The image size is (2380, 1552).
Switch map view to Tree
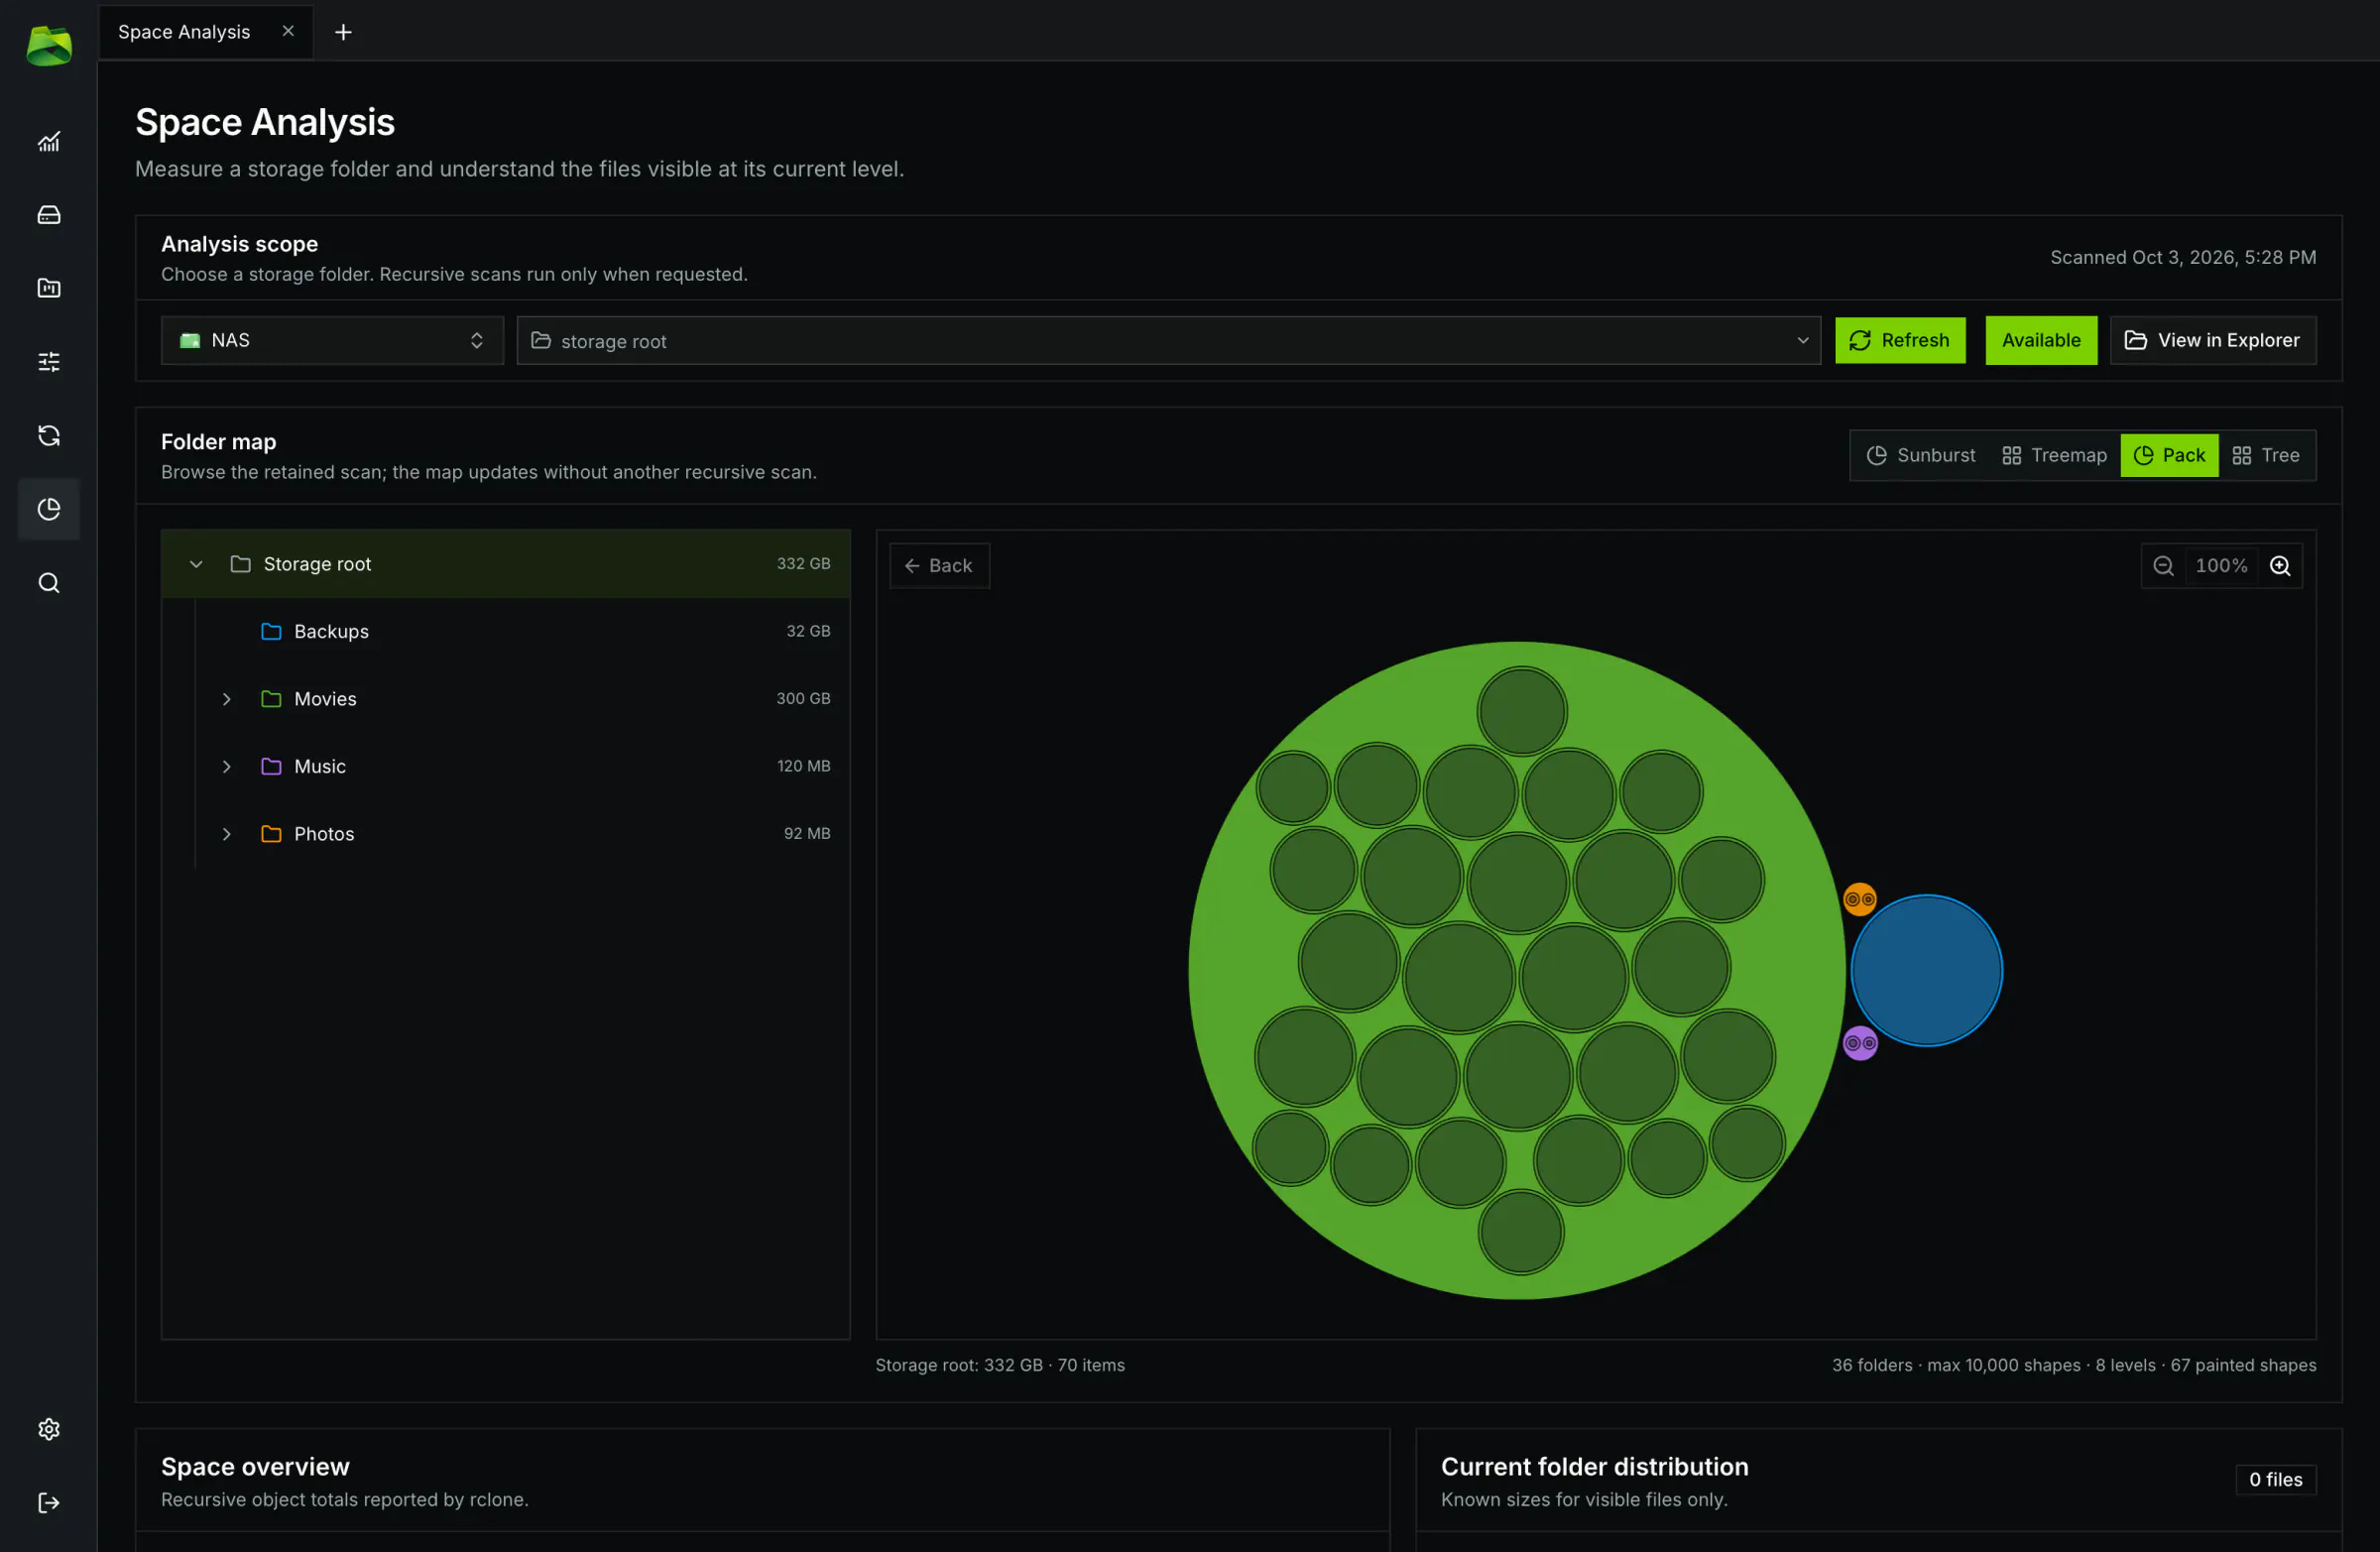click(x=2266, y=455)
